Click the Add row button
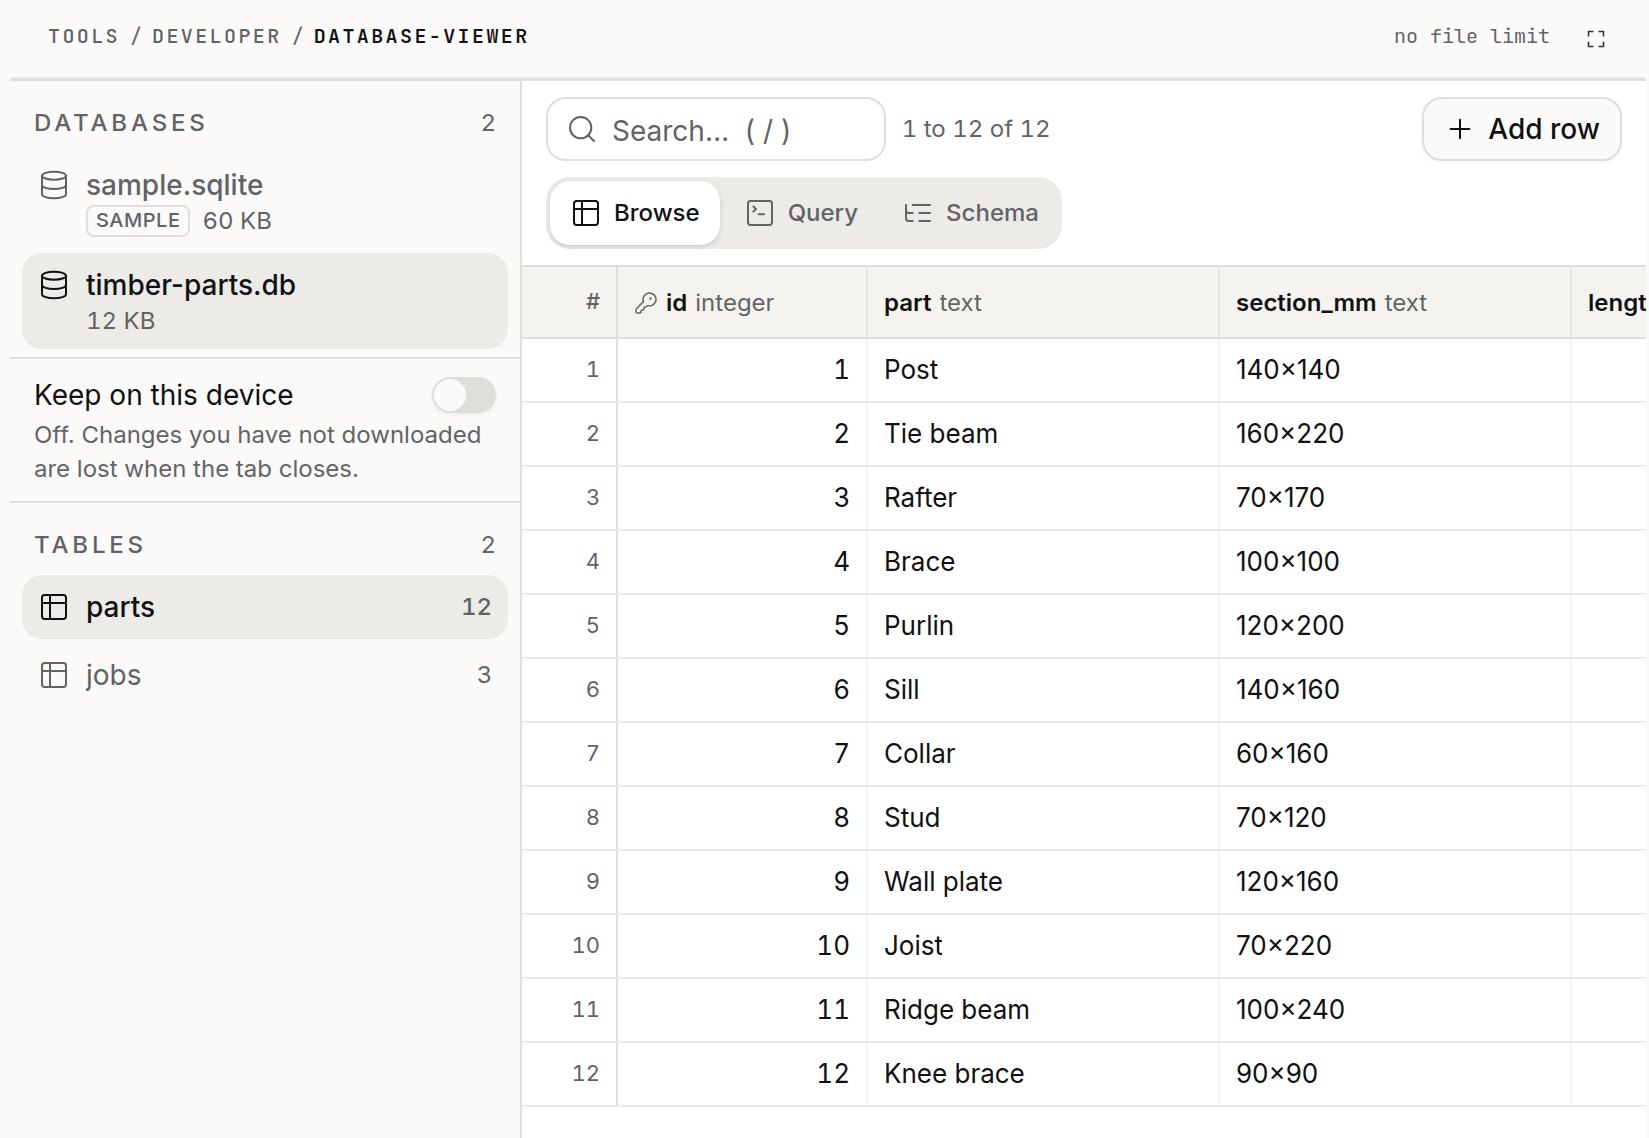 point(1521,129)
